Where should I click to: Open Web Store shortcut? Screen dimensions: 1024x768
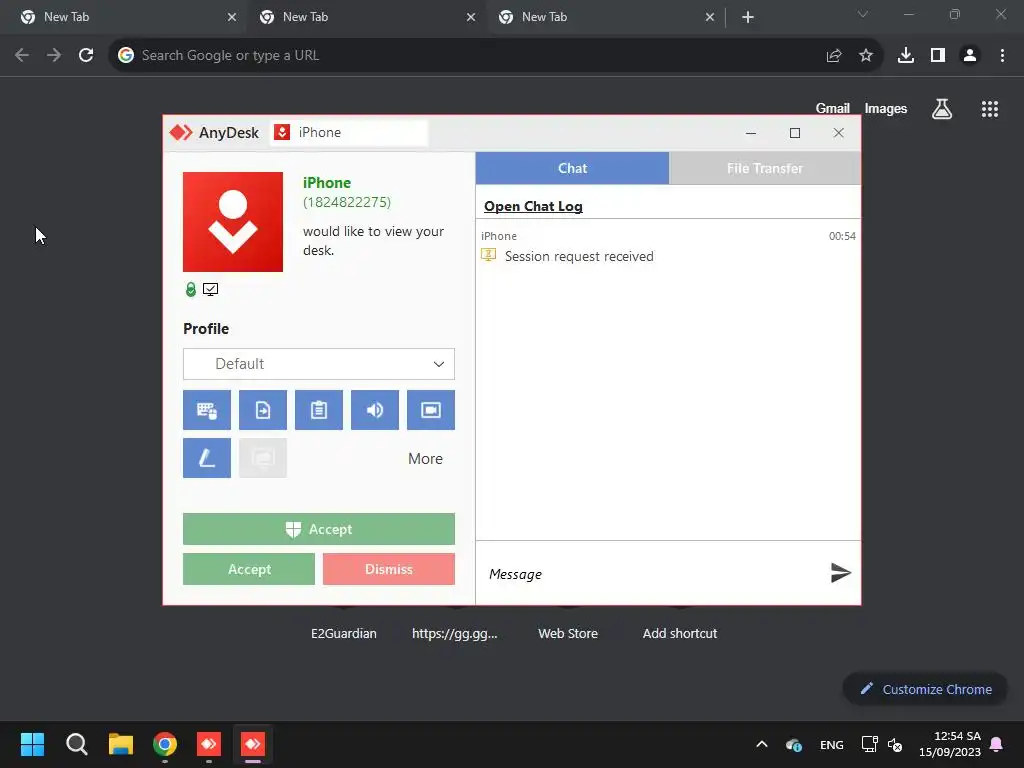[568, 633]
